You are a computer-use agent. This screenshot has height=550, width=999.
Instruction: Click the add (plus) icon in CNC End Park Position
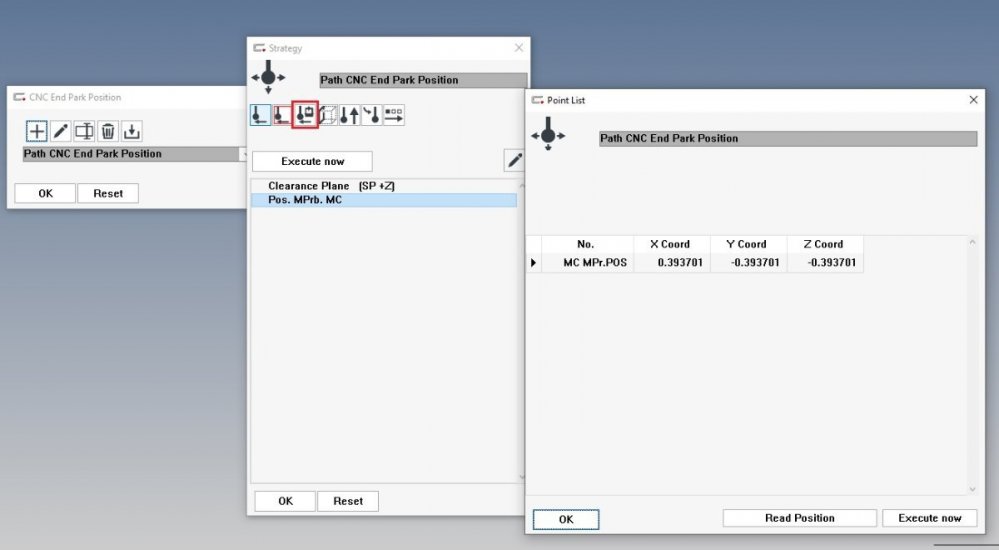[x=36, y=131]
